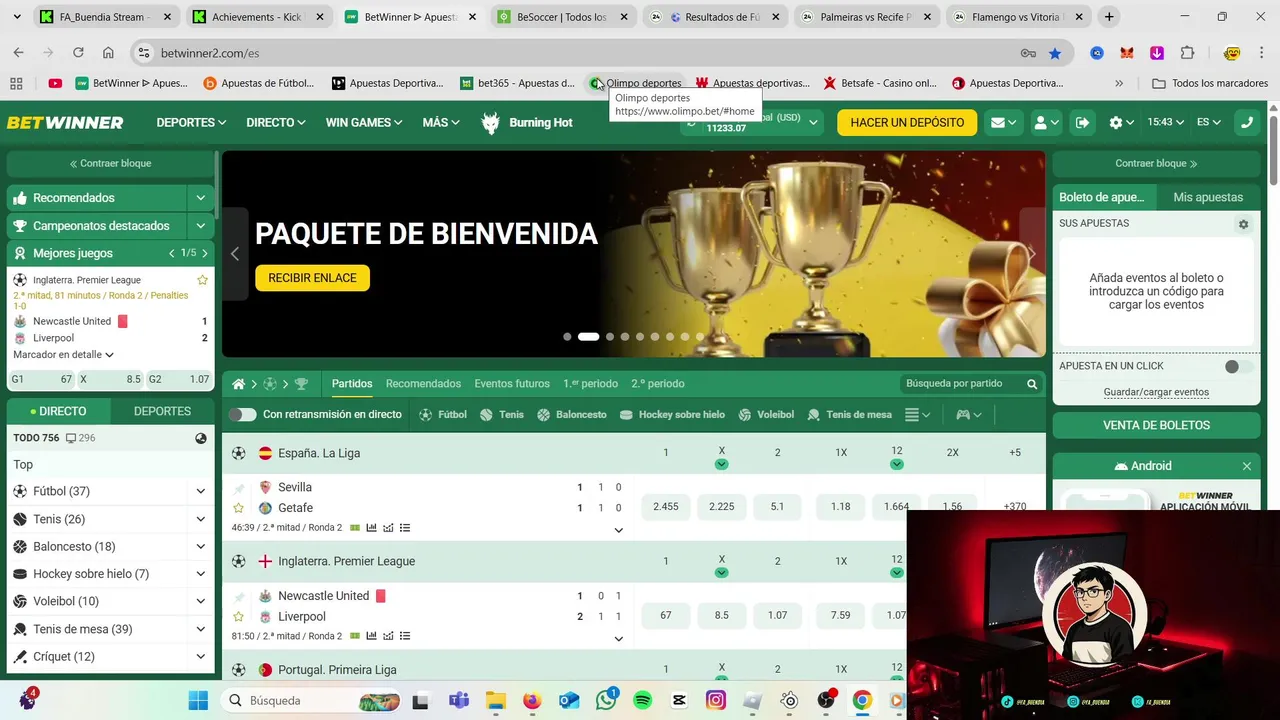The height and width of the screenshot is (720, 1280).
Task: Click the search magnifier in match search
Action: click(1032, 384)
